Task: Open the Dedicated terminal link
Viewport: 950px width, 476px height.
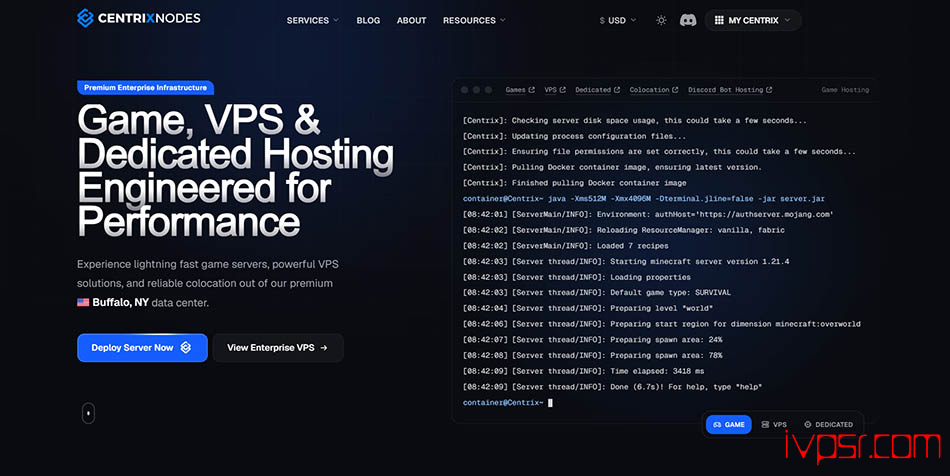Action: [x=597, y=90]
